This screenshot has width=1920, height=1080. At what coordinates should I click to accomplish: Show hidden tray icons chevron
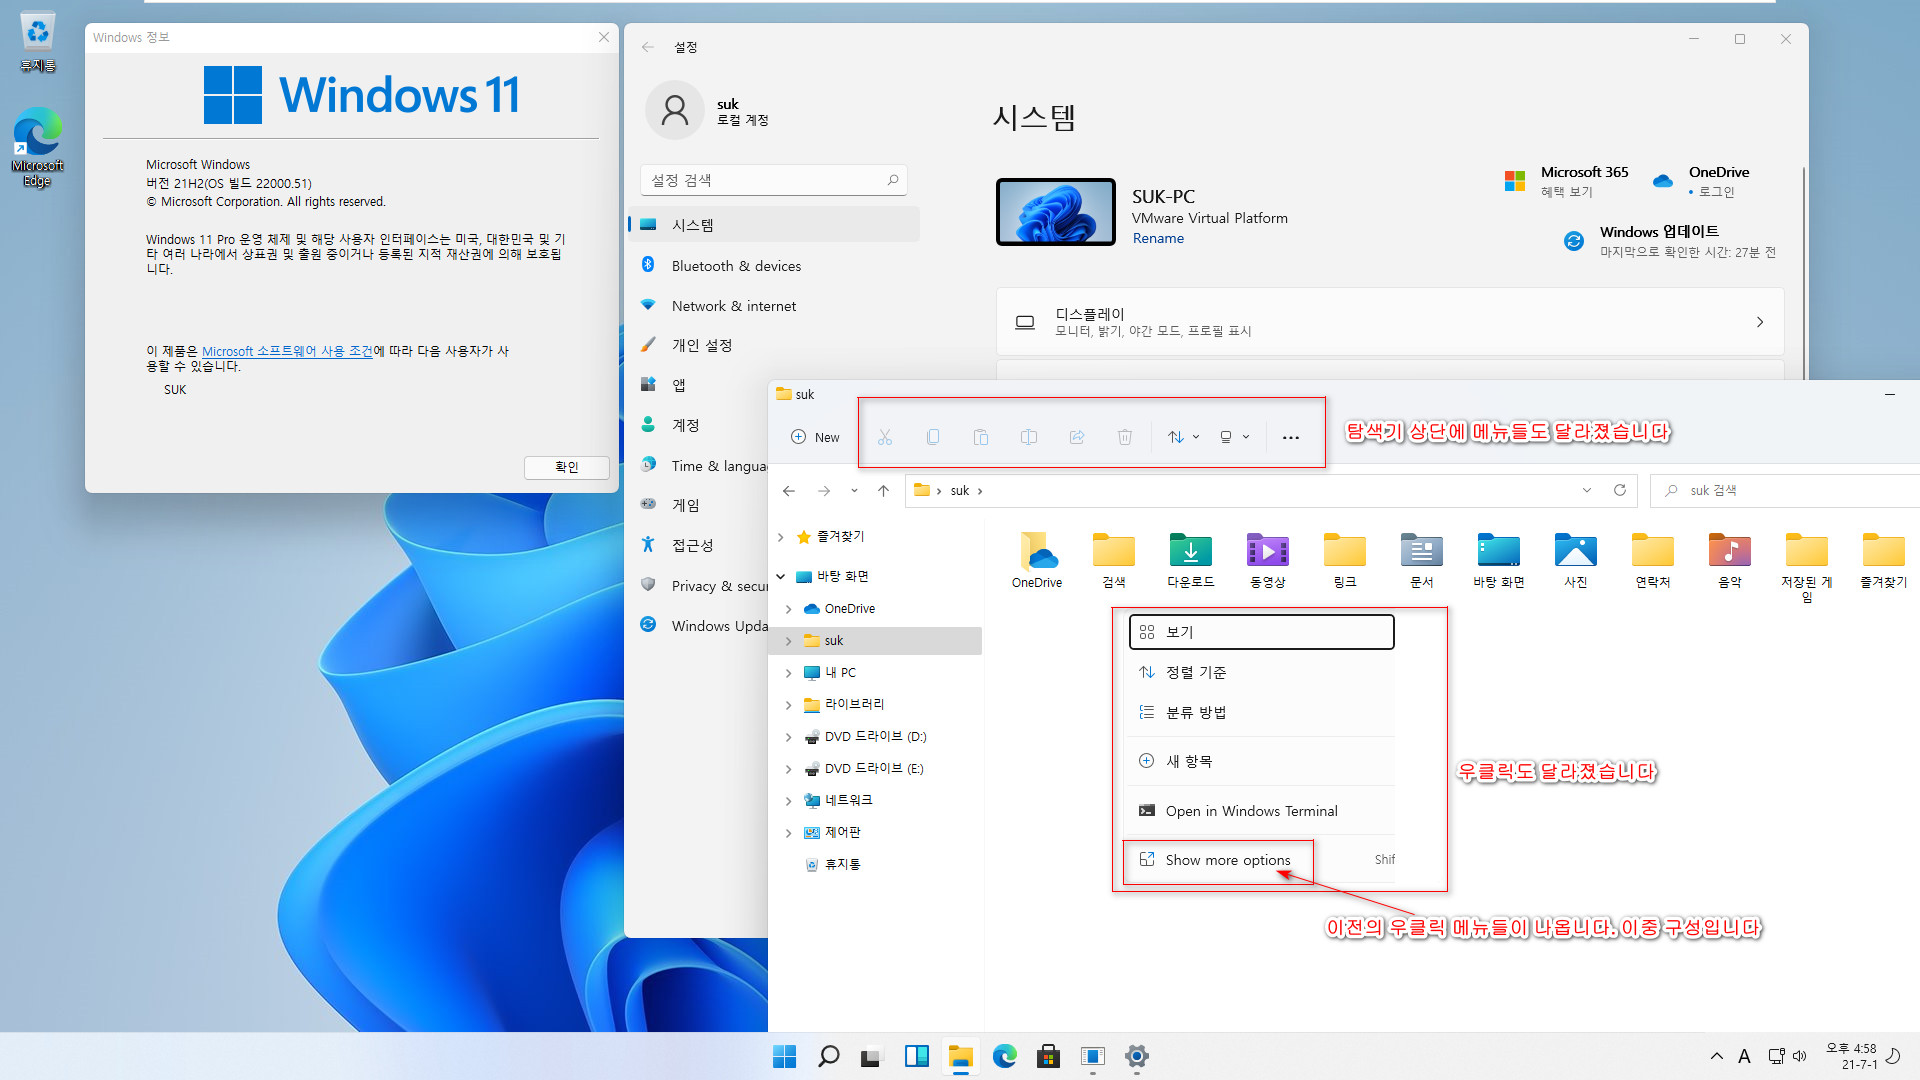(1717, 1056)
